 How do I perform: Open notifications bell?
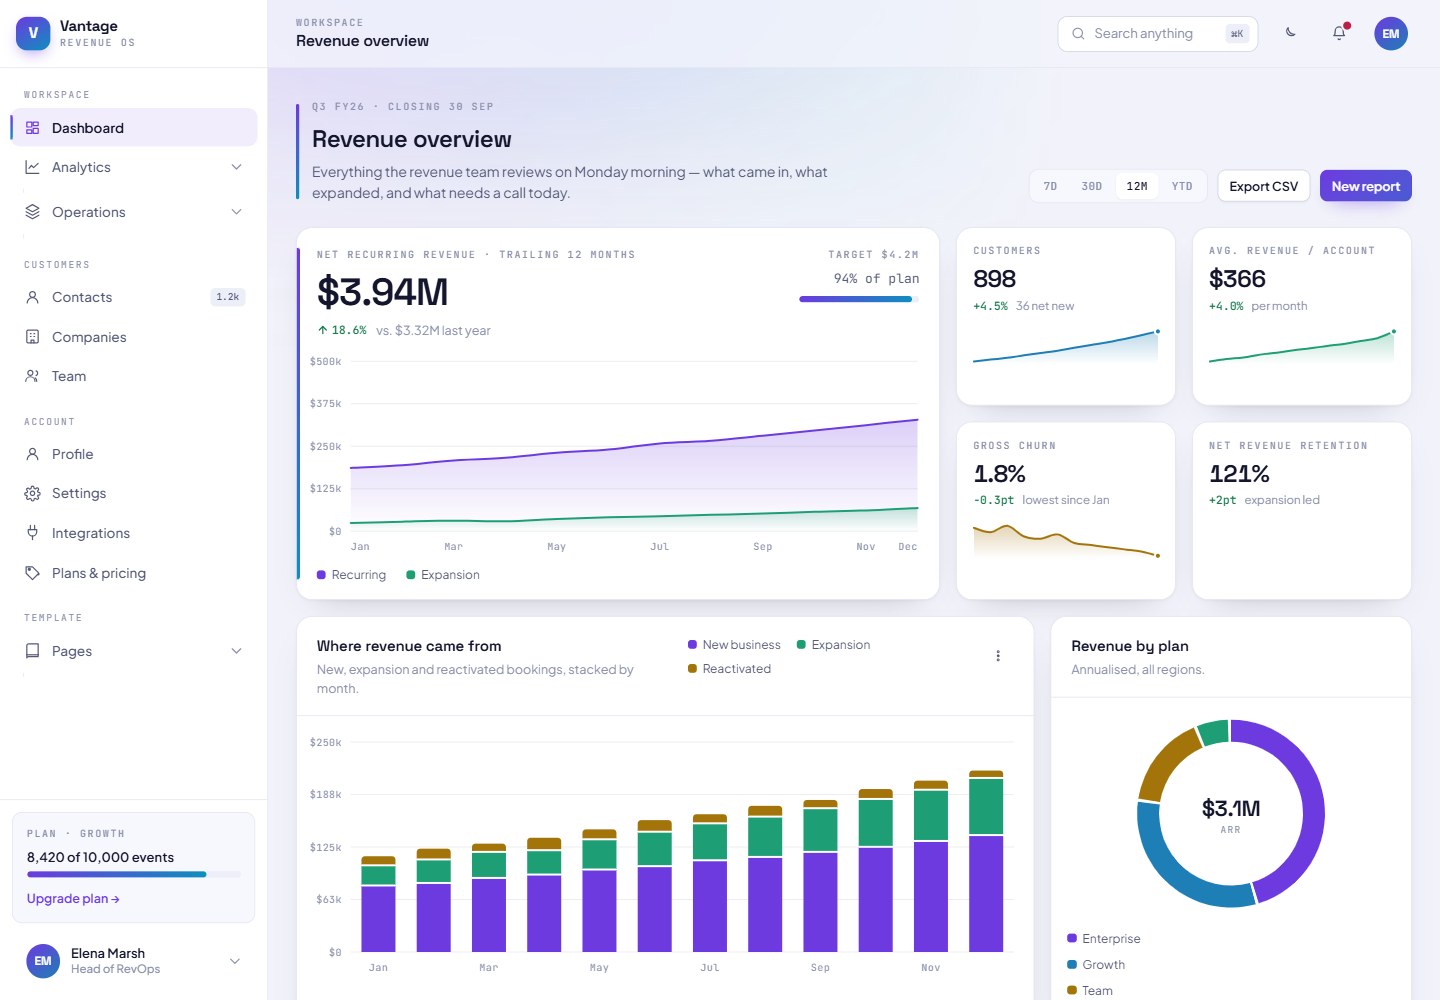pyautogui.click(x=1339, y=33)
